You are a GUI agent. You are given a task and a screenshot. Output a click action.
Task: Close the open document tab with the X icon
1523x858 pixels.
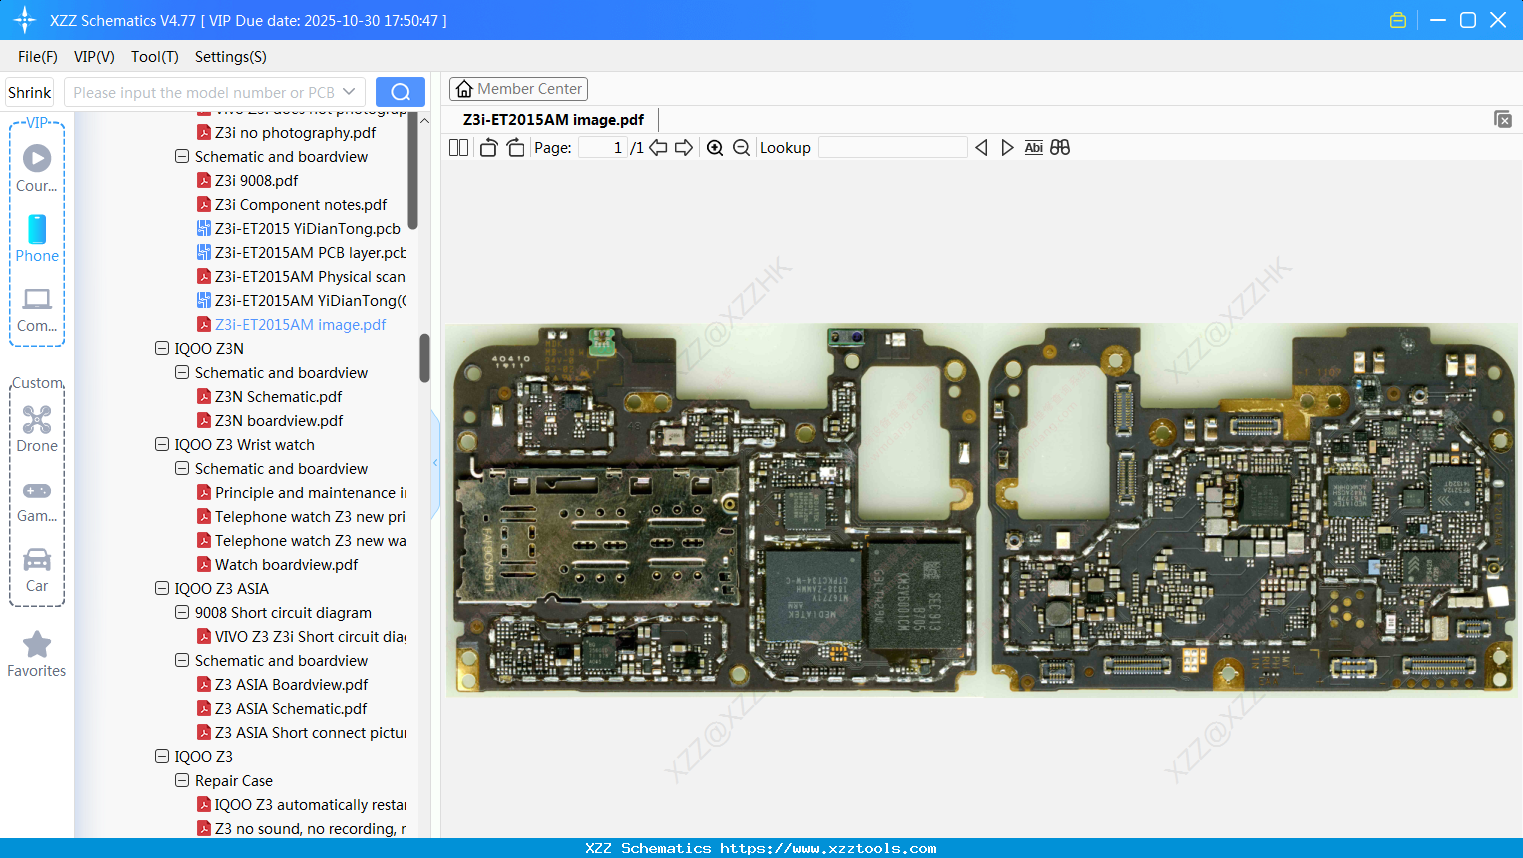pos(1502,119)
